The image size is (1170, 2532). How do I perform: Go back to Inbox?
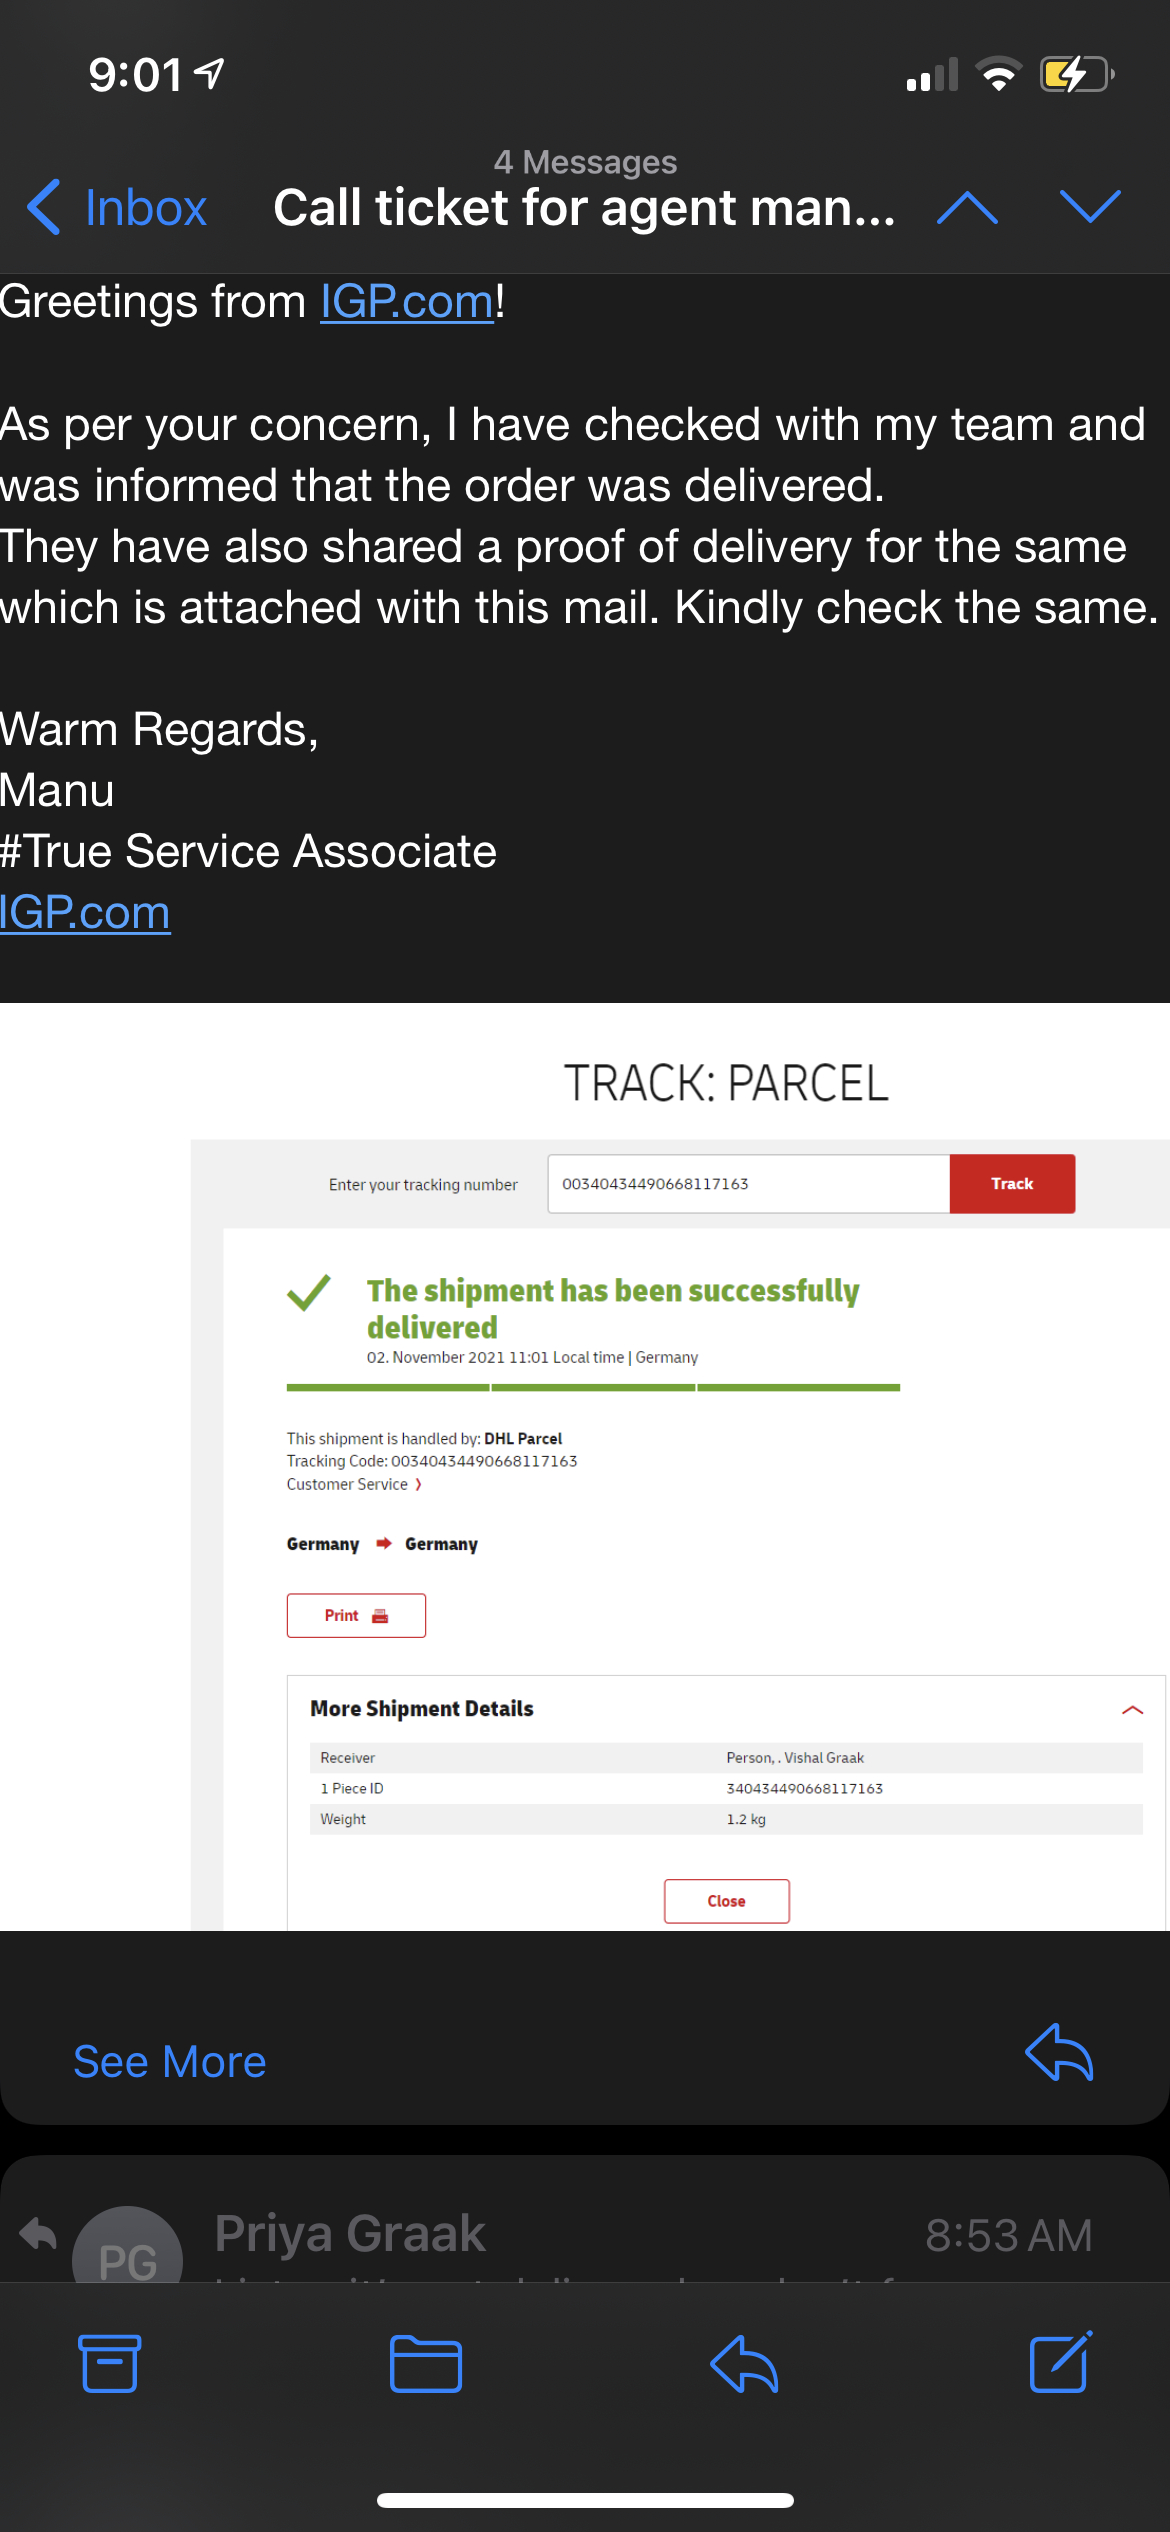point(117,208)
